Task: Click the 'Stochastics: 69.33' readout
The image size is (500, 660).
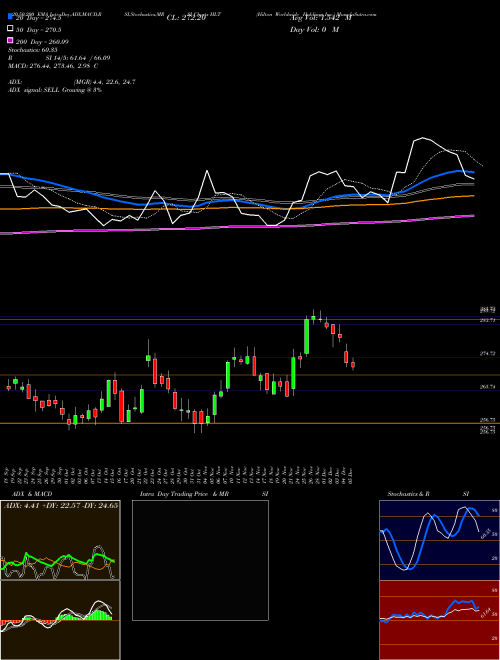Action: tap(32, 50)
